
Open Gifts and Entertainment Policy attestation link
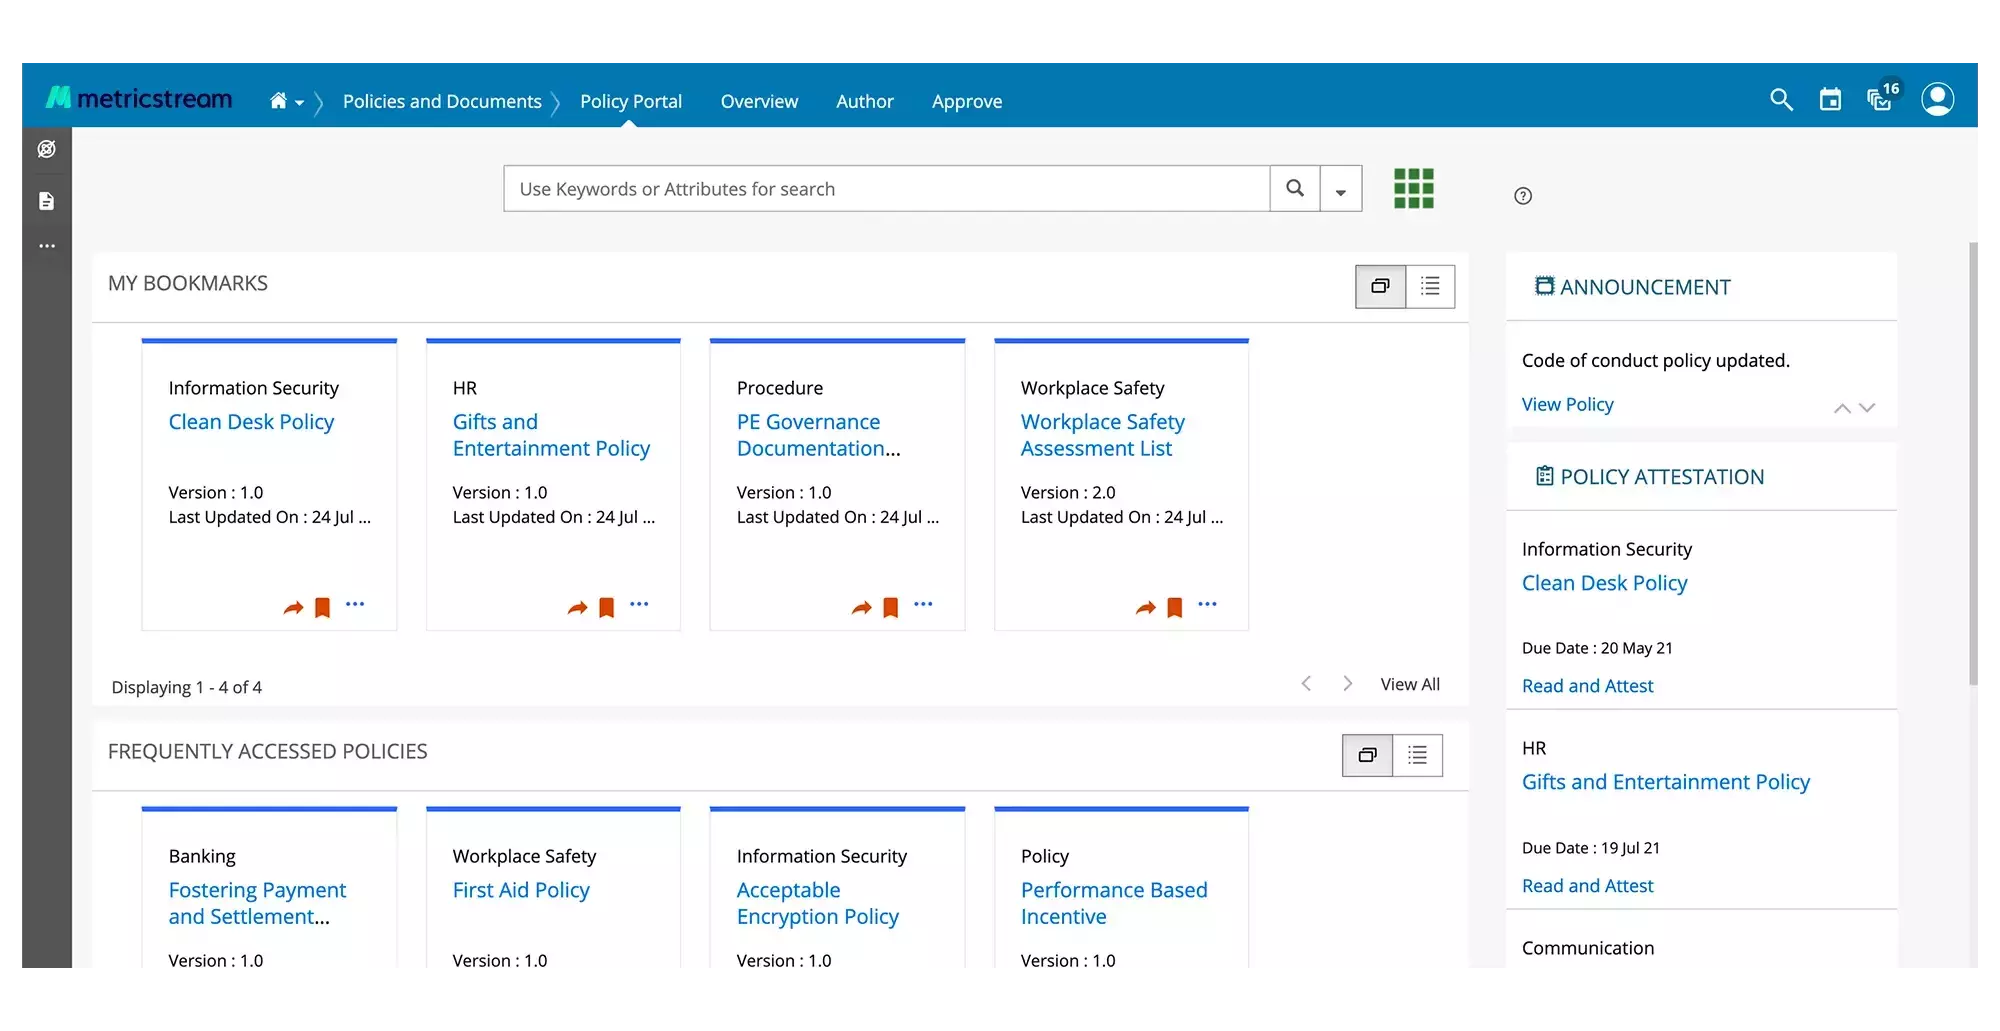pyautogui.click(x=1665, y=782)
